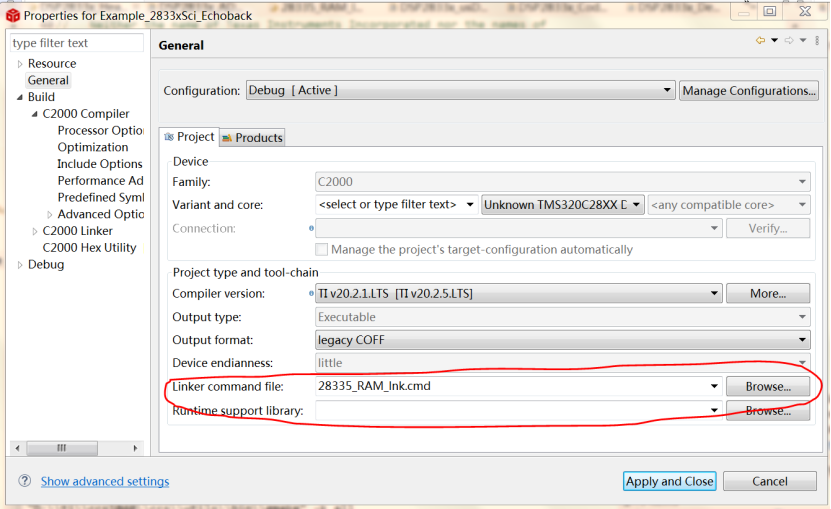The image size is (831, 509).
Task: Click the Cancel button
Action: click(x=770, y=481)
